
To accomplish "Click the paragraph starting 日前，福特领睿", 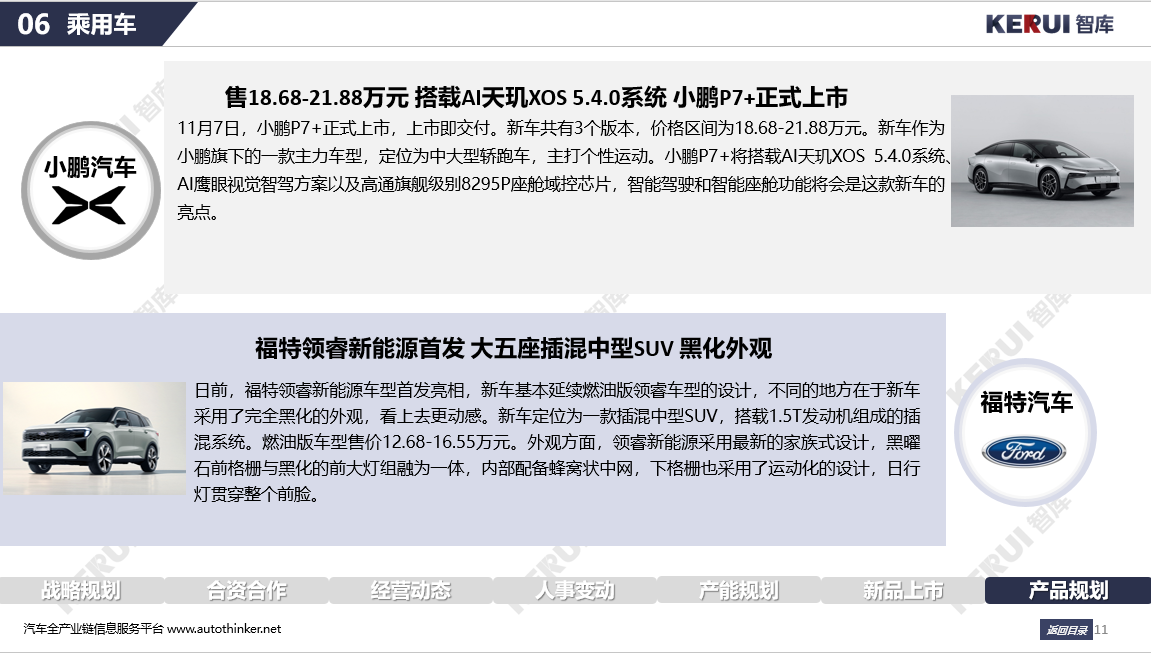I will [557, 442].
